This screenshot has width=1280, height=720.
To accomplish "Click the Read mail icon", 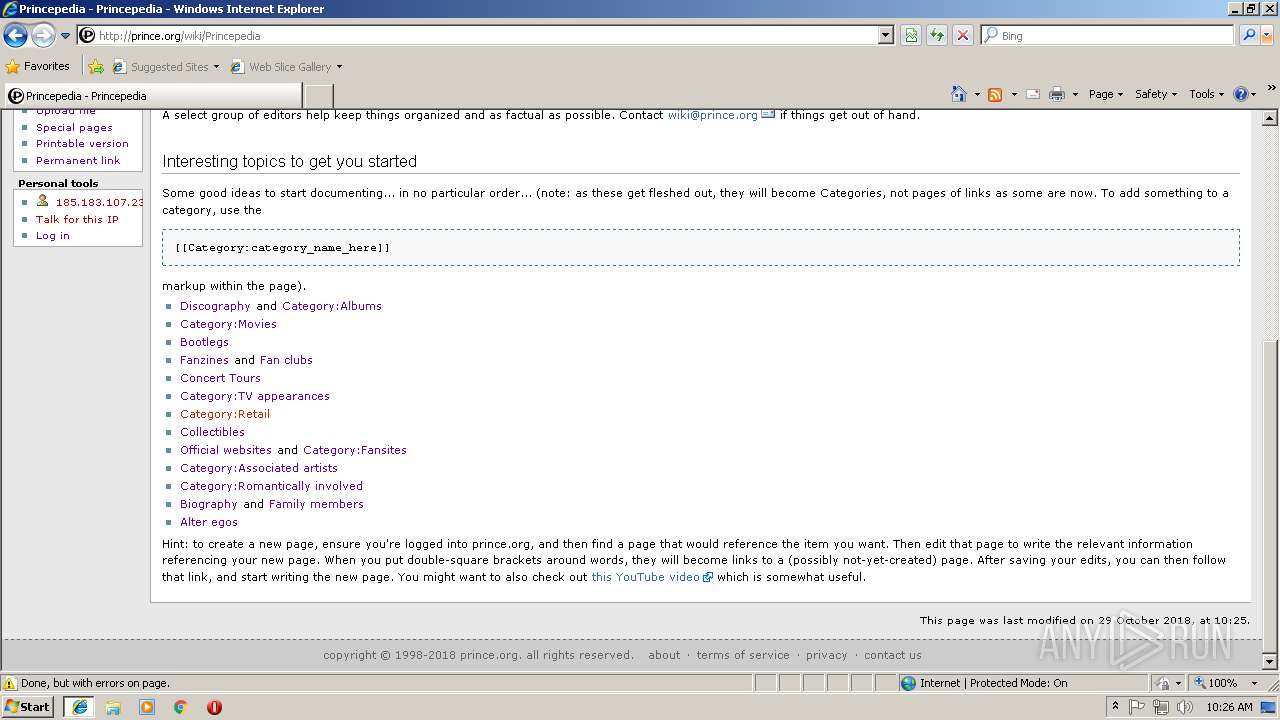I will 1032,94.
